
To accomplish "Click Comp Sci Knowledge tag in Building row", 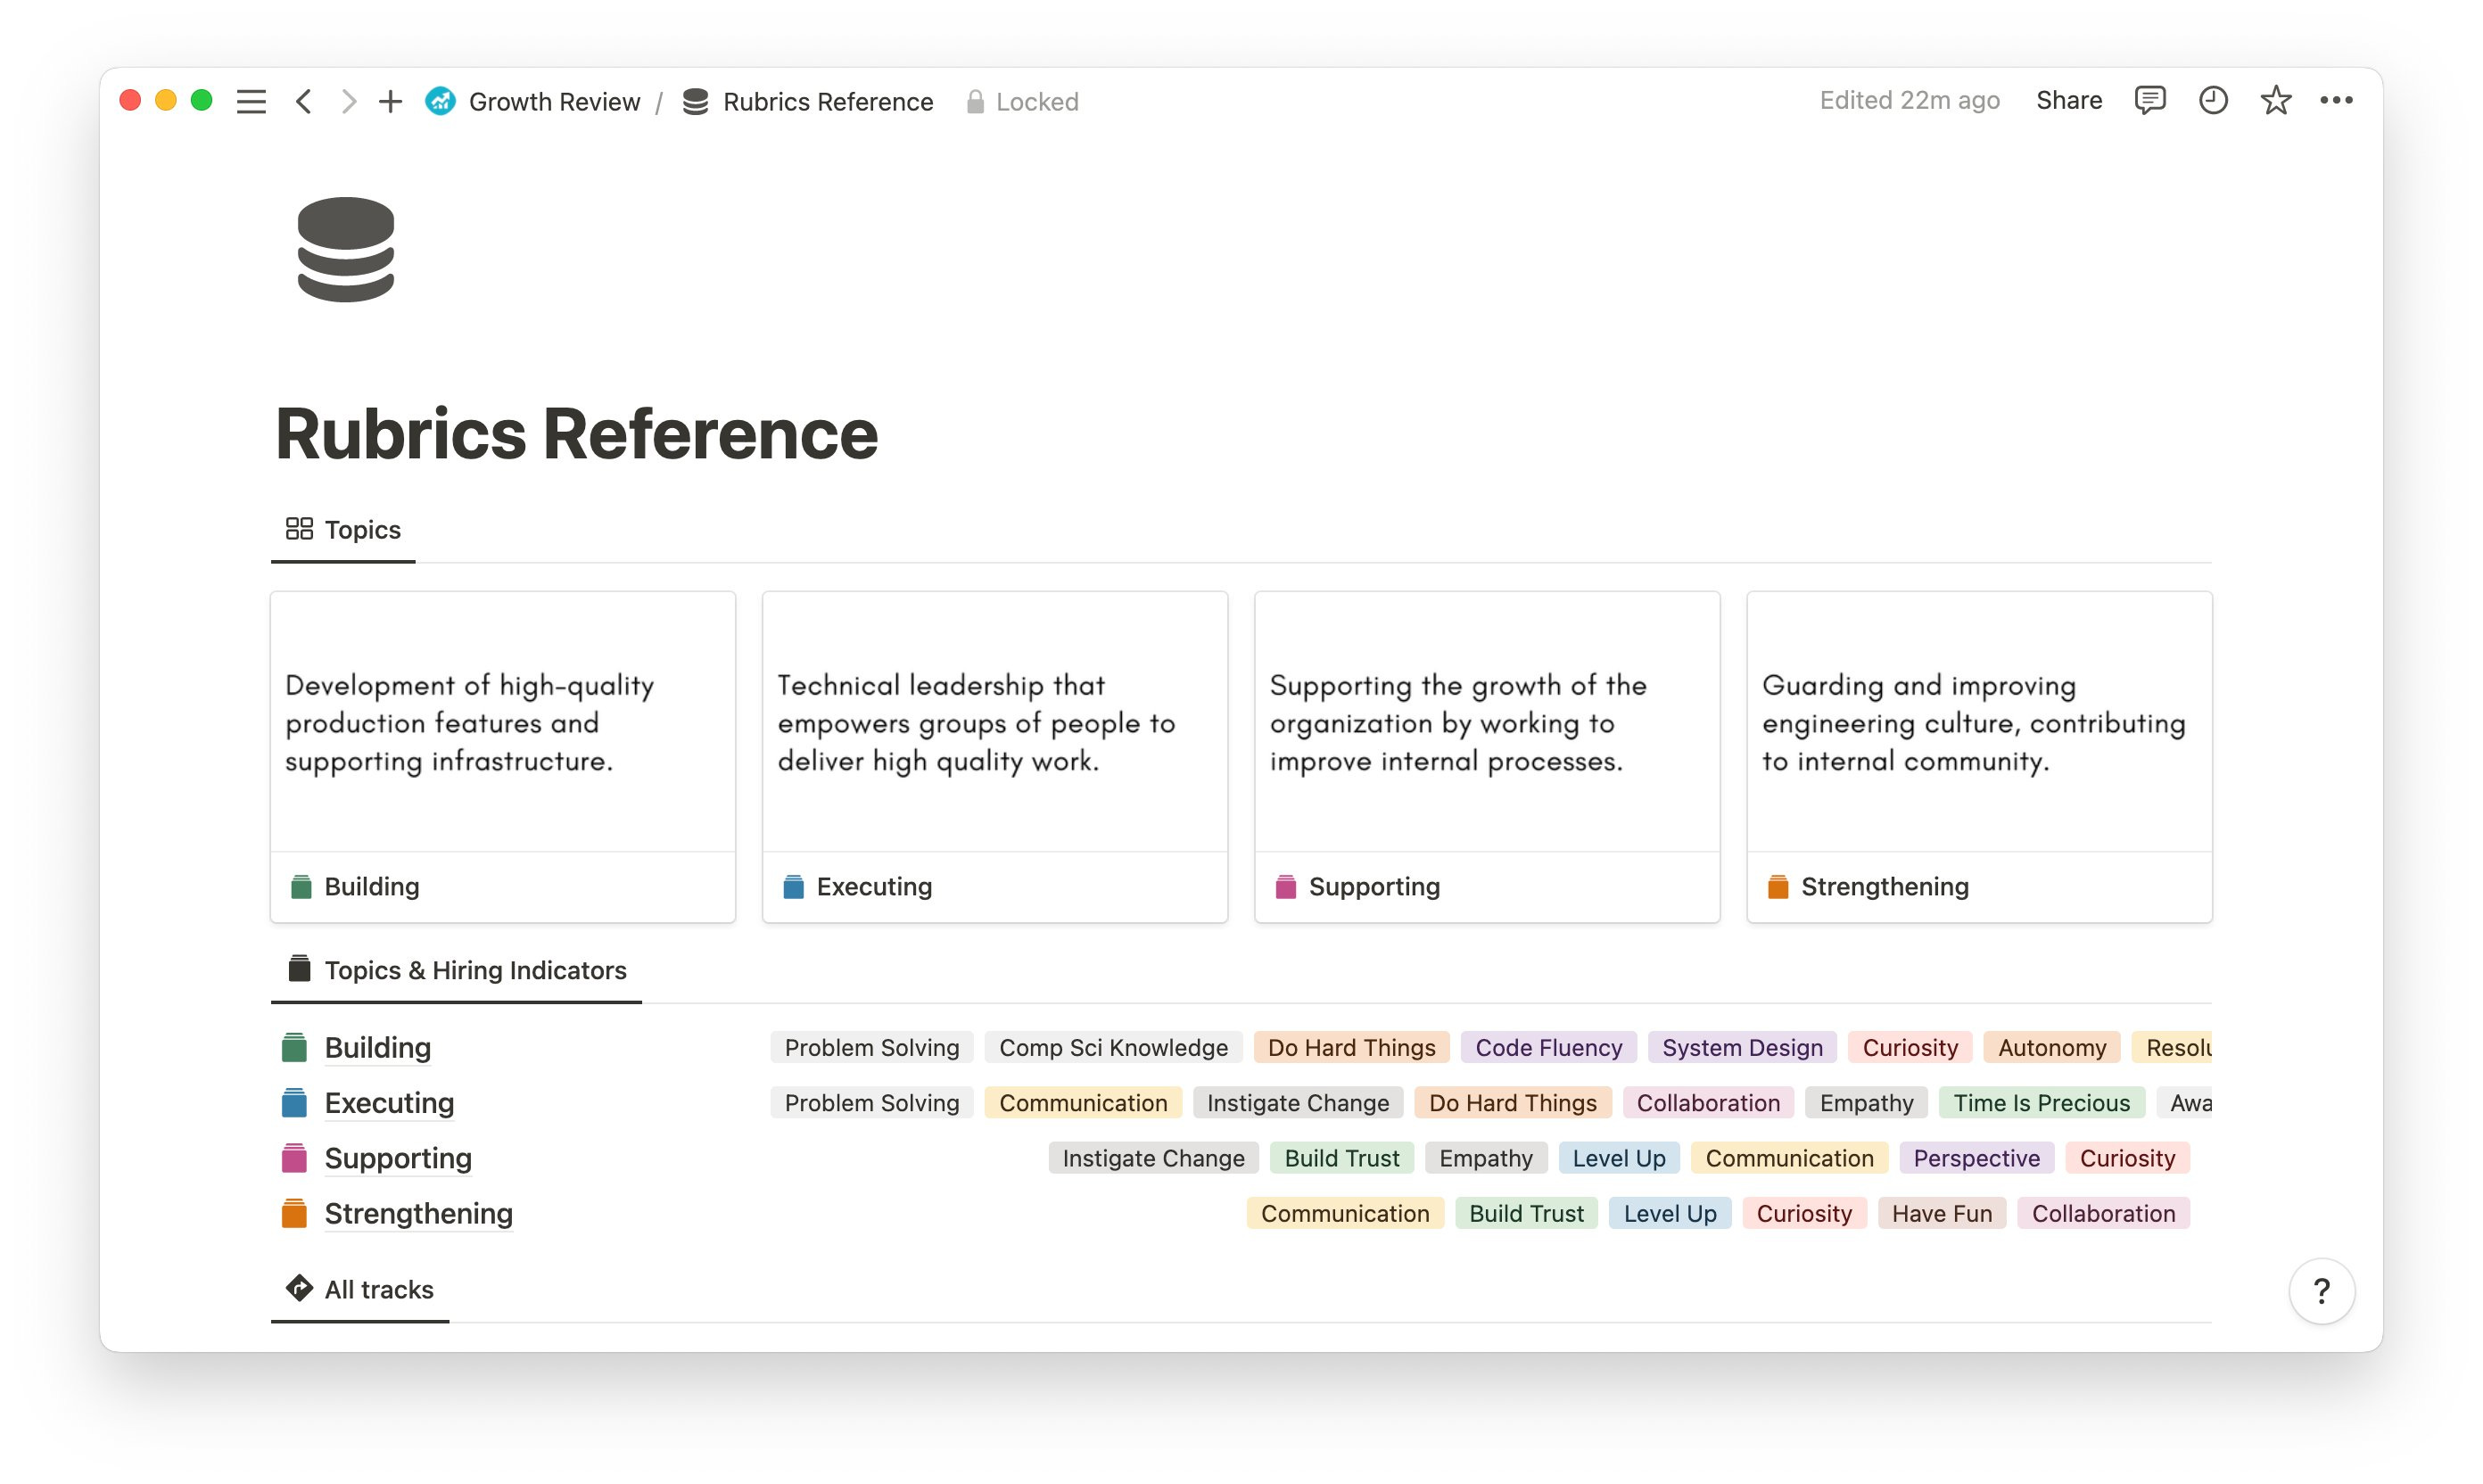I will 1113,1047.
